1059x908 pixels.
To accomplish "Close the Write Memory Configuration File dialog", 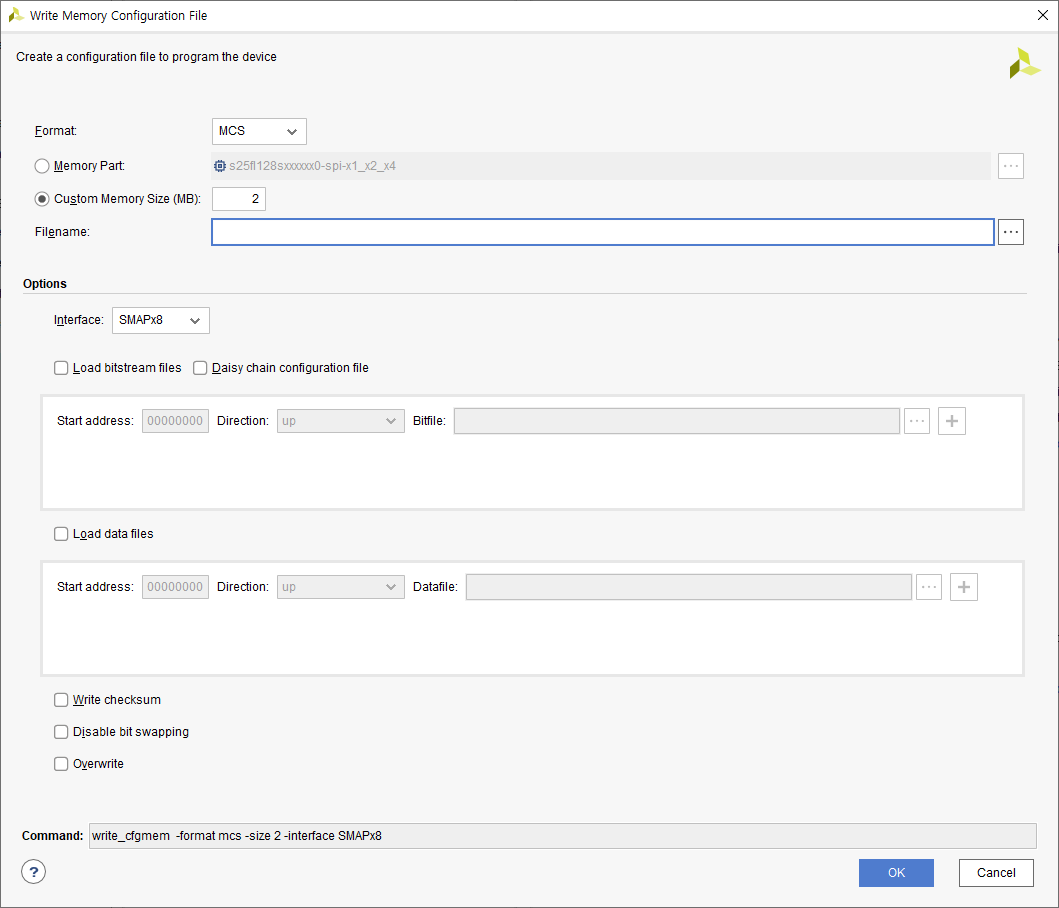I will [x=1042, y=15].
